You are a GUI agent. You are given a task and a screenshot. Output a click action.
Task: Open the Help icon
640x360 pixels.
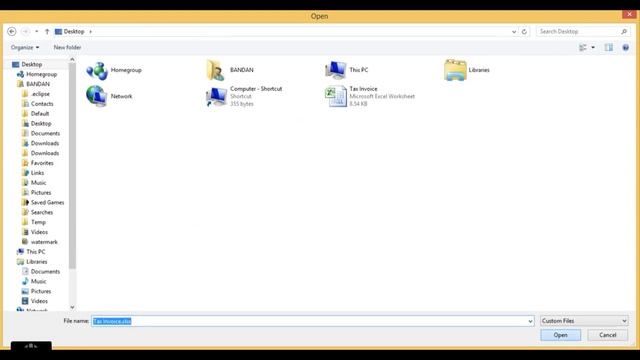(625, 48)
